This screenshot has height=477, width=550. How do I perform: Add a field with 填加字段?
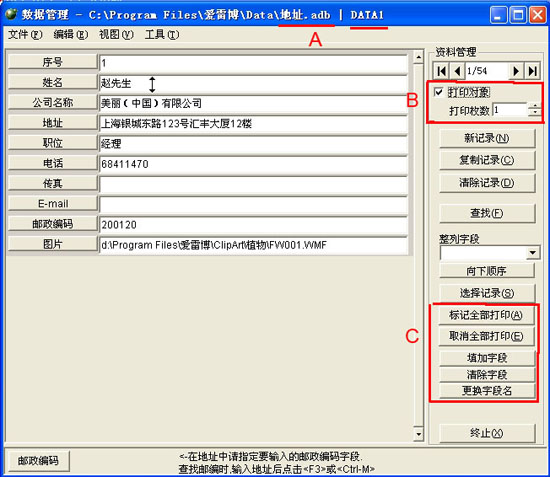coord(487,358)
